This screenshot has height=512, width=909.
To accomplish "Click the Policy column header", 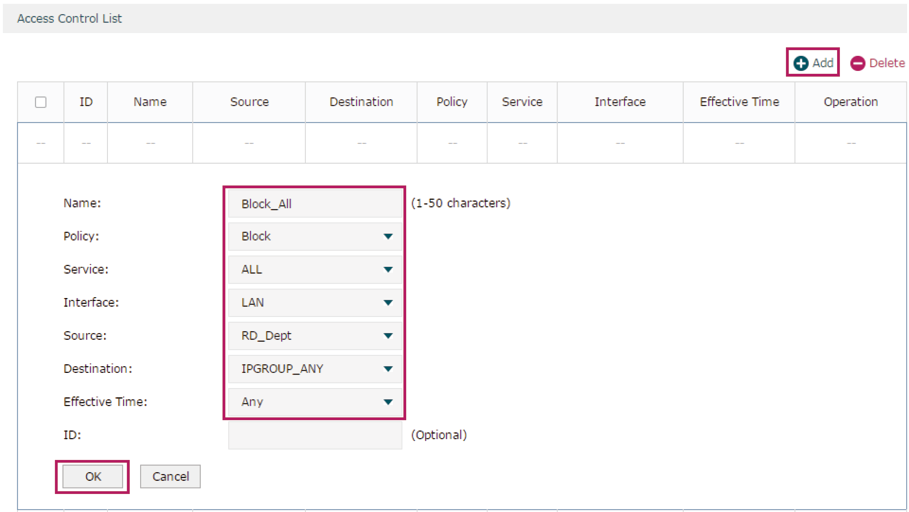I will [452, 102].
